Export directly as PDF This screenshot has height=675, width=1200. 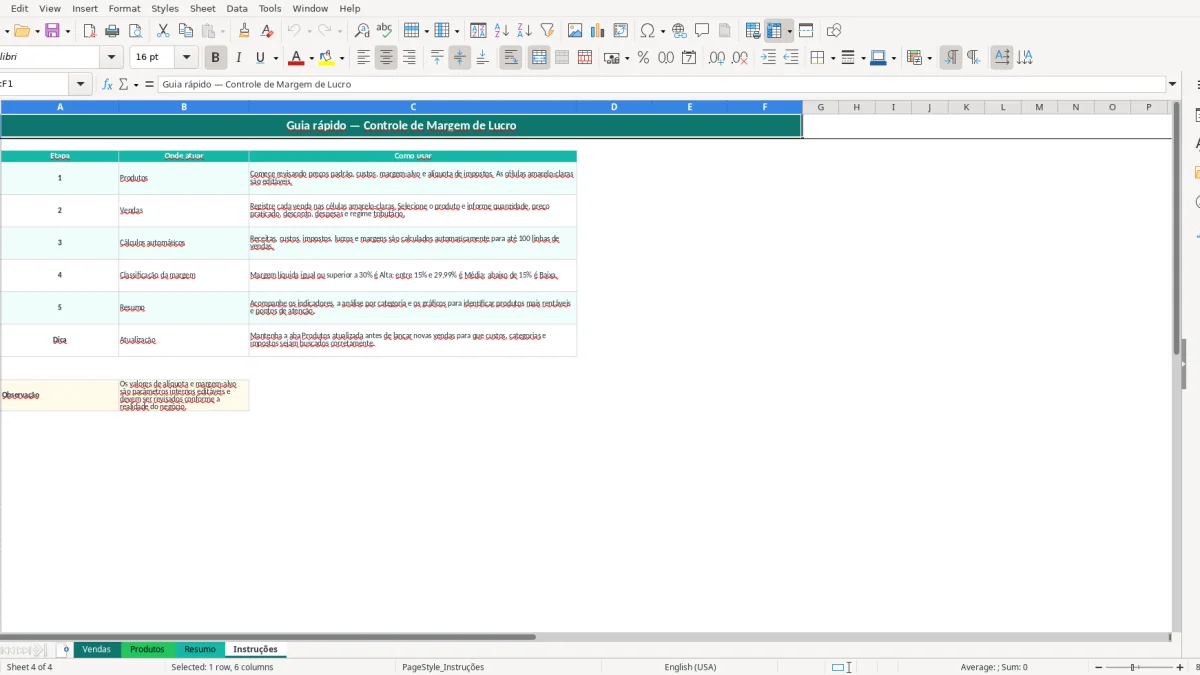[x=89, y=31]
